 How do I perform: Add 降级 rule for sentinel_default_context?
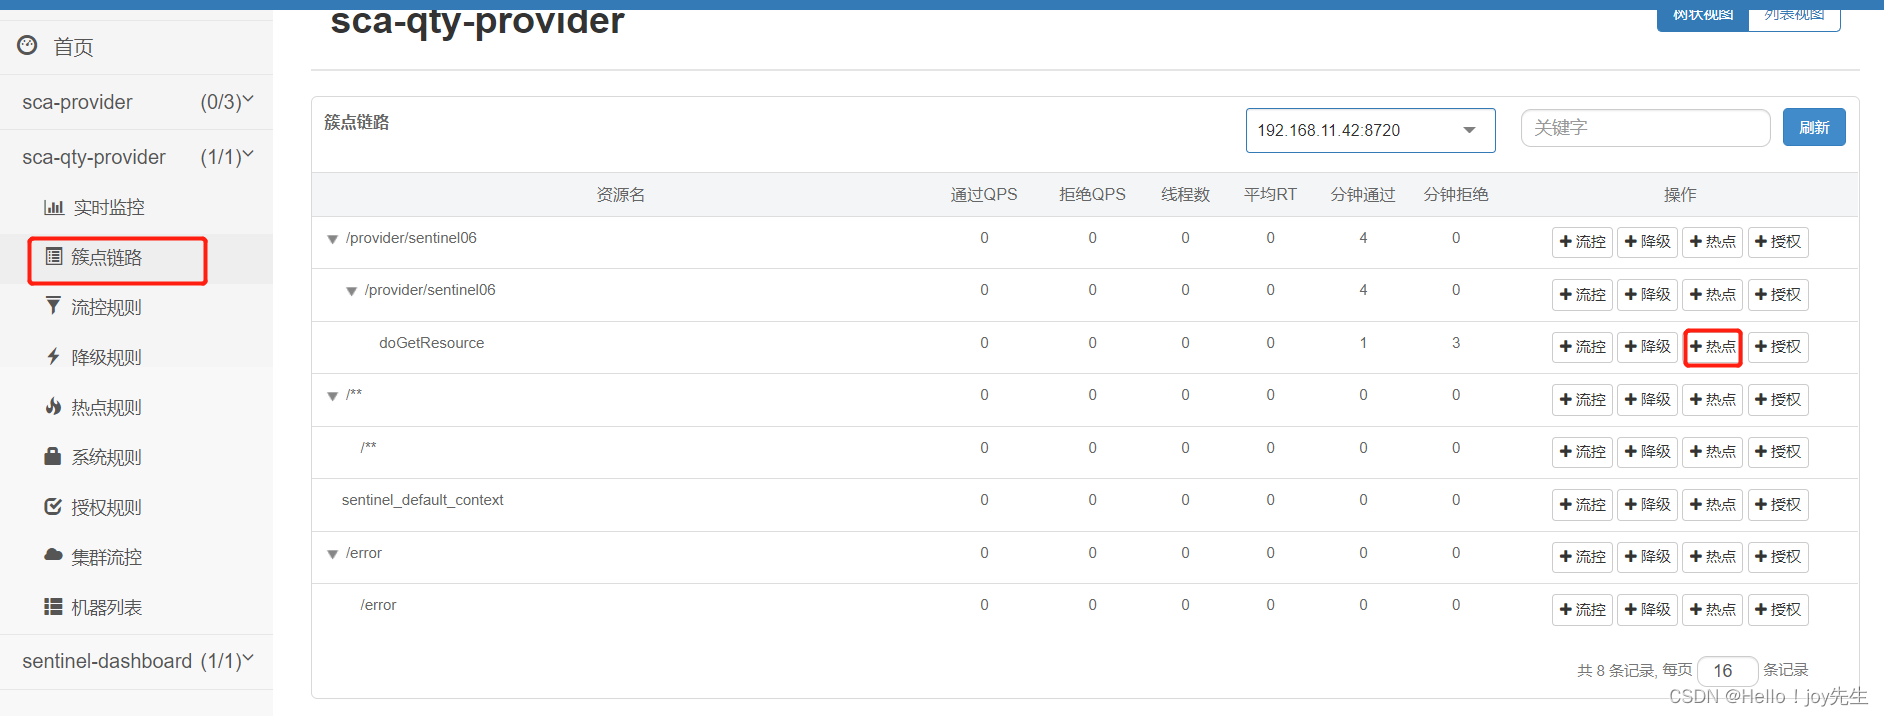[1647, 505]
